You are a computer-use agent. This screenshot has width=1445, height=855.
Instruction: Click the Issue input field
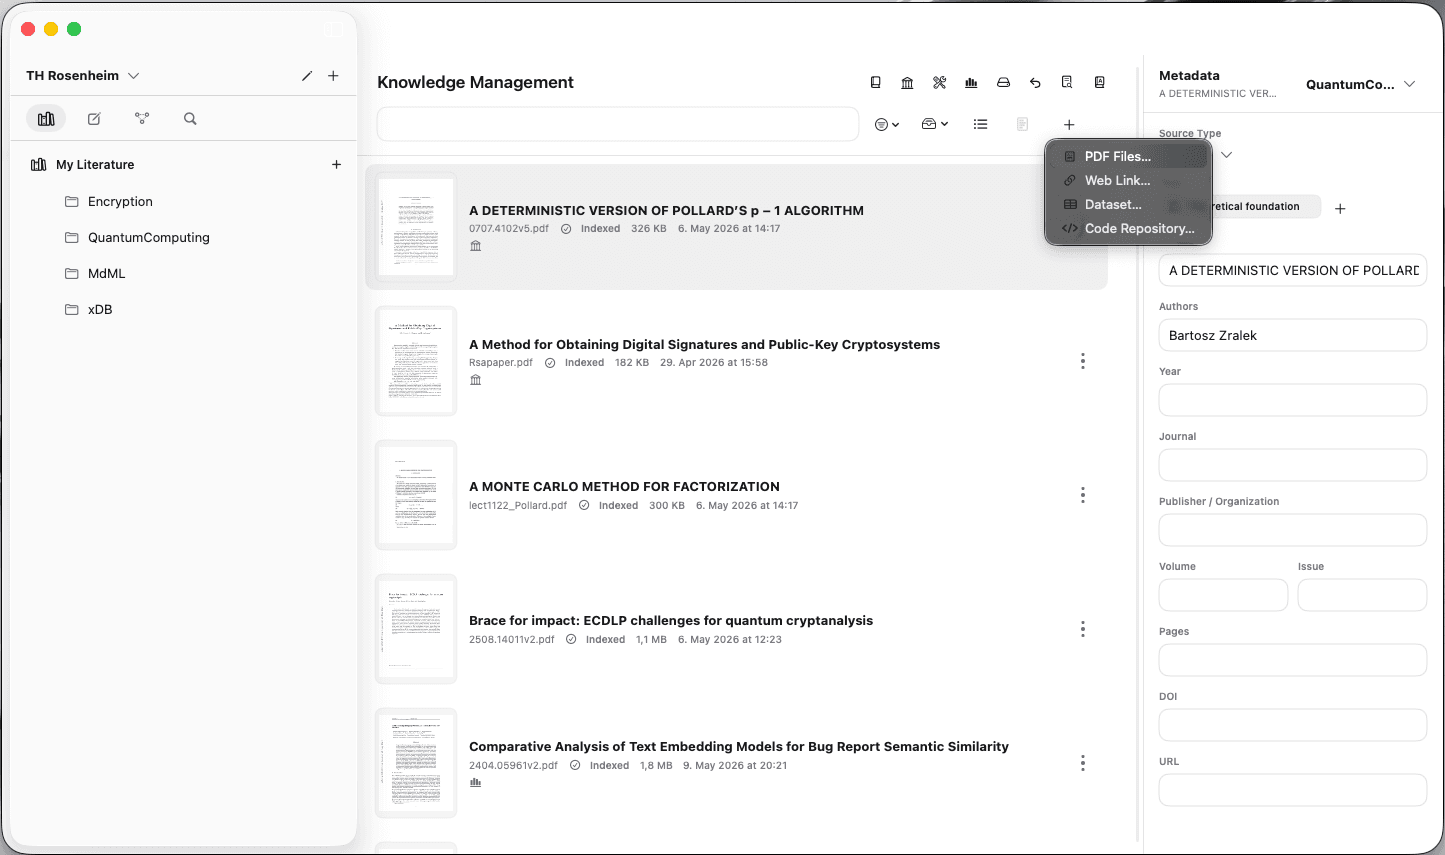[1362, 595]
